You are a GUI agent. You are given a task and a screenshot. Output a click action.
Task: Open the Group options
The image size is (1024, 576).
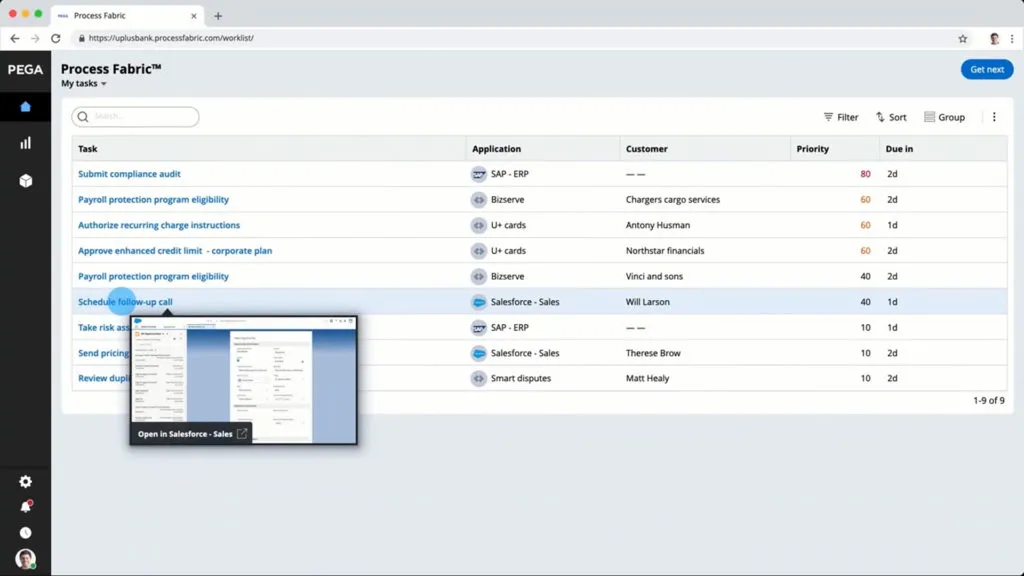click(944, 117)
